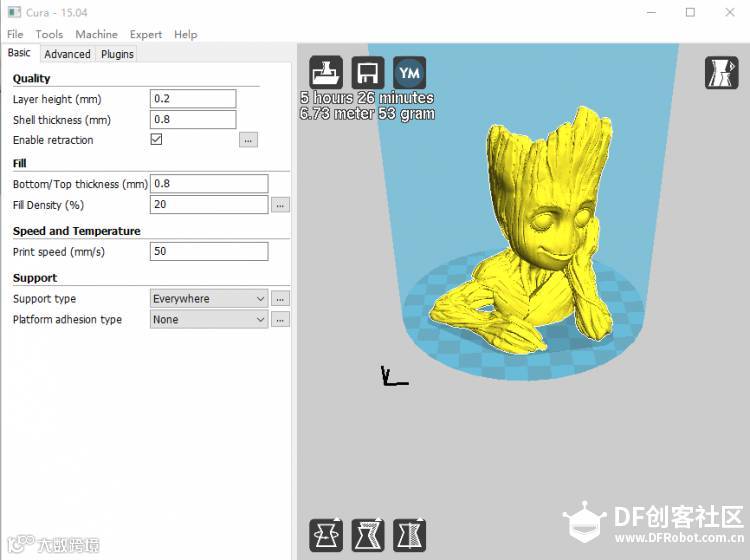750x560 pixels.
Task: Click the Load model icon
Action: pos(326,73)
